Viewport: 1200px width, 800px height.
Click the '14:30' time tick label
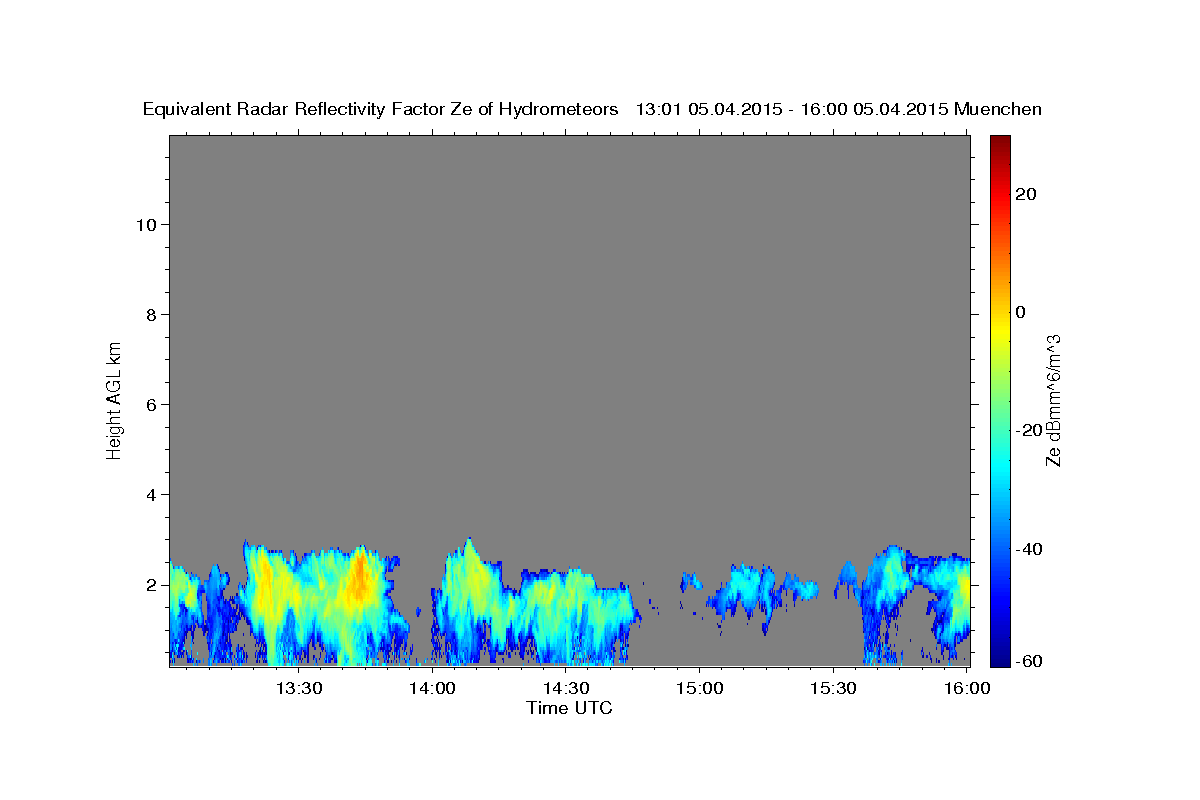tap(566, 688)
